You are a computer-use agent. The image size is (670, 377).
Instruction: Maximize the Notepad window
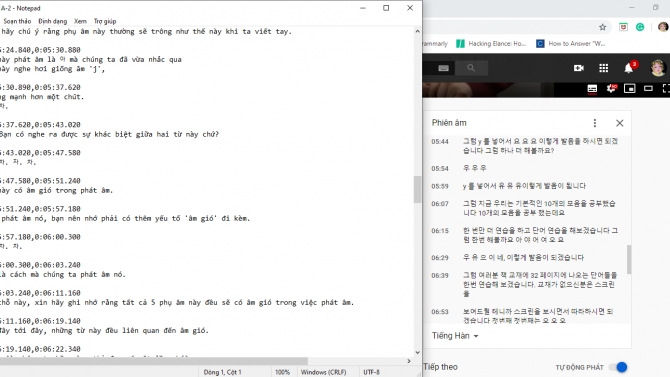[386, 8]
